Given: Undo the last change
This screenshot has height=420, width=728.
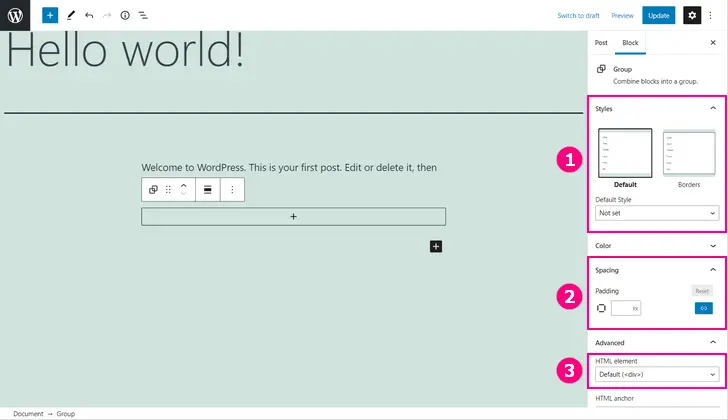Looking at the screenshot, I should 89,15.
